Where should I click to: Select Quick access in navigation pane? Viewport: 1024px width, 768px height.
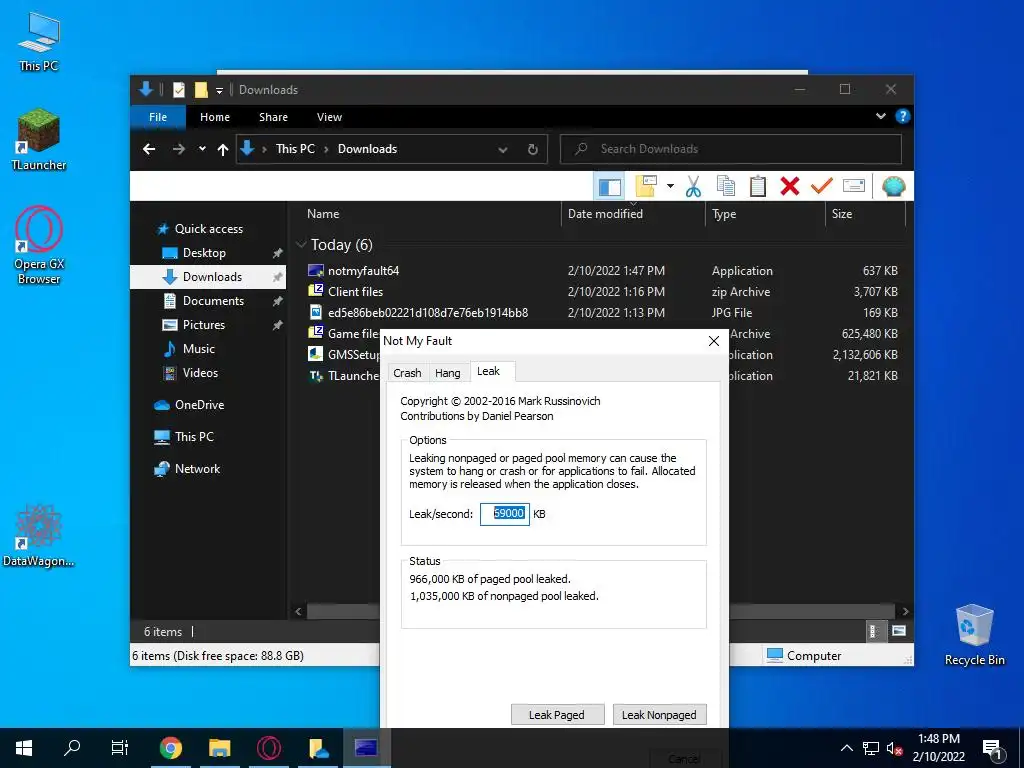208,229
